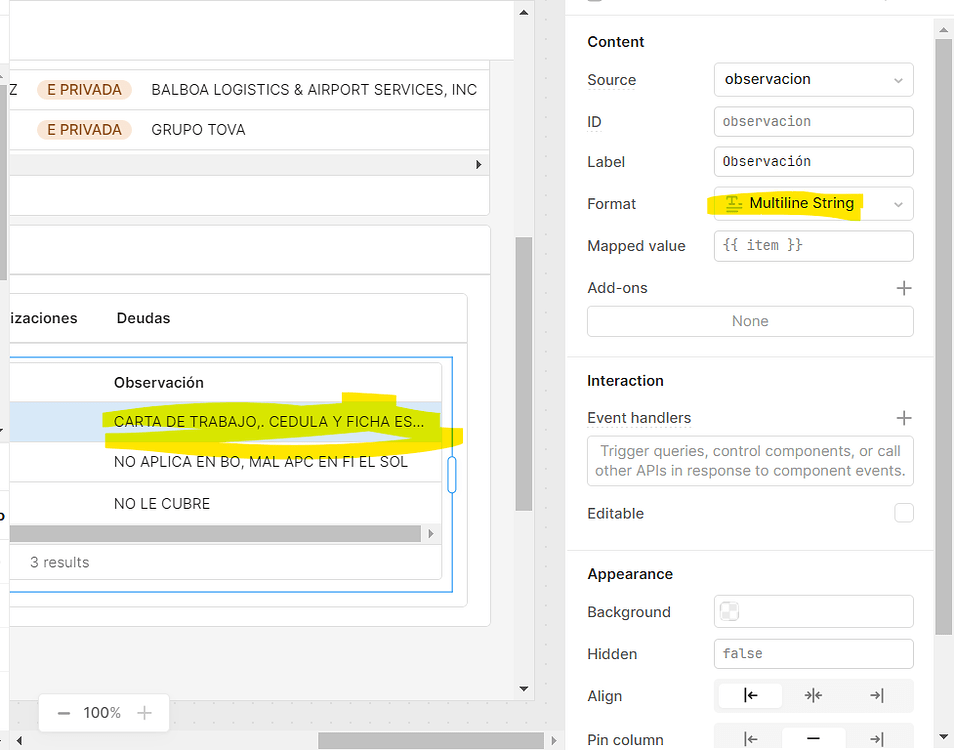This screenshot has width=954, height=750.
Task: Select left align option
Action: [x=750, y=695]
